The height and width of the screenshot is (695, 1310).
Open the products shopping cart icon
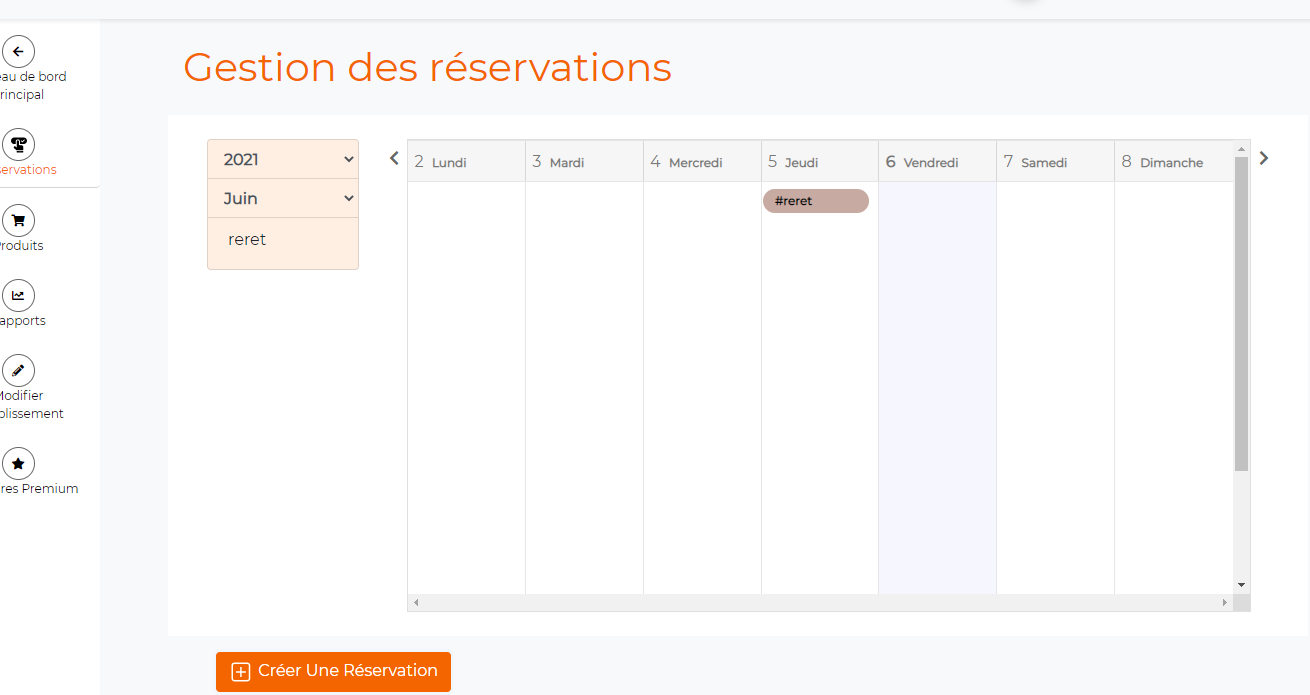(x=18, y=221)
